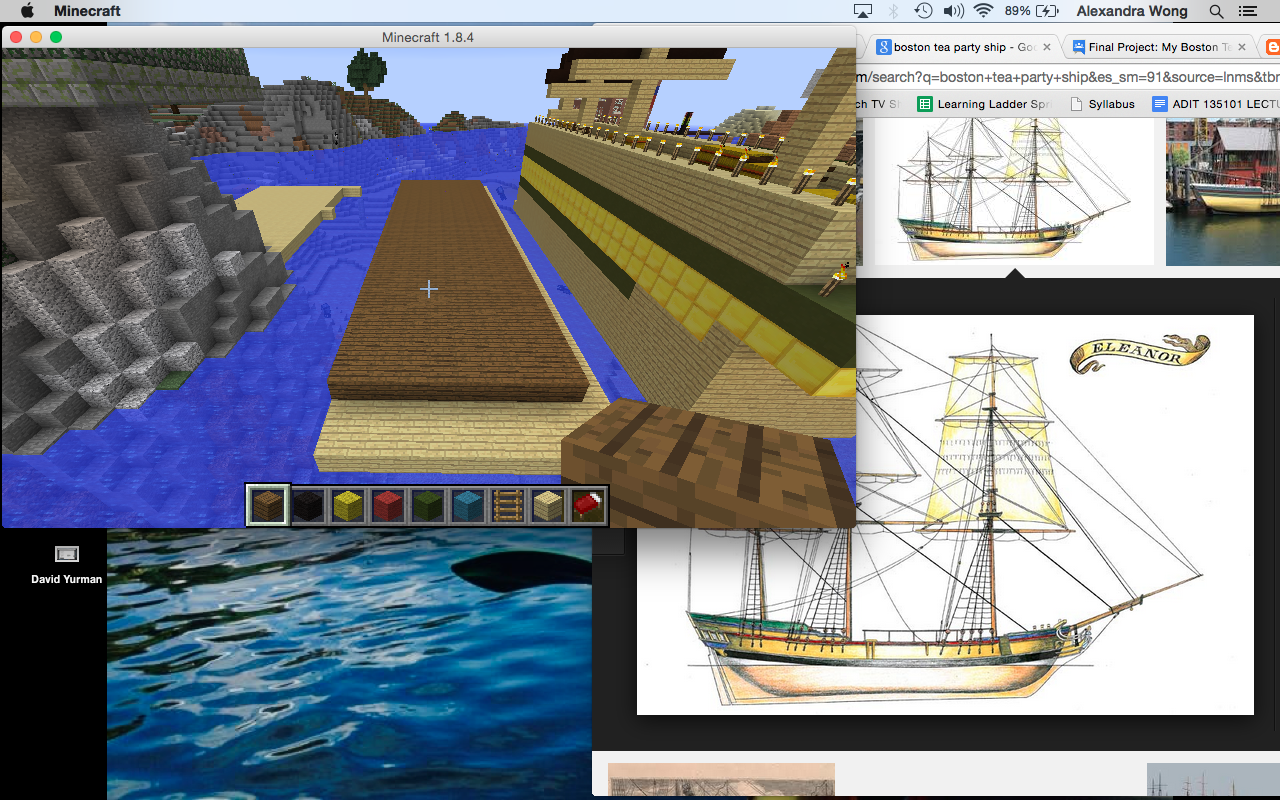The height and width of the screenshot is (800, 1280).
Task: Click the Minecraft 1.8.4 window title bar
Action: click(428, 37)
